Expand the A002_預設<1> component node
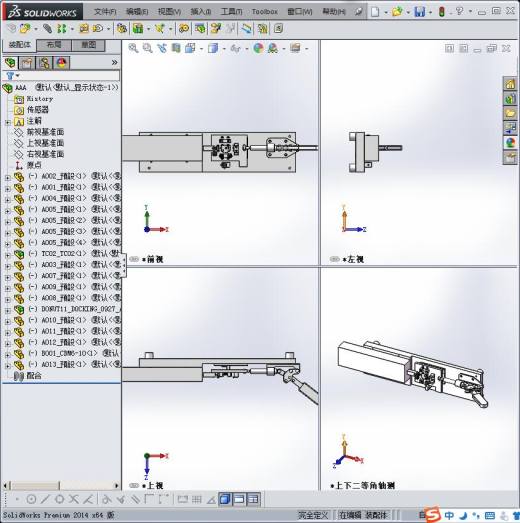This screenshot has width=520, height=523. tap(8, 178)
